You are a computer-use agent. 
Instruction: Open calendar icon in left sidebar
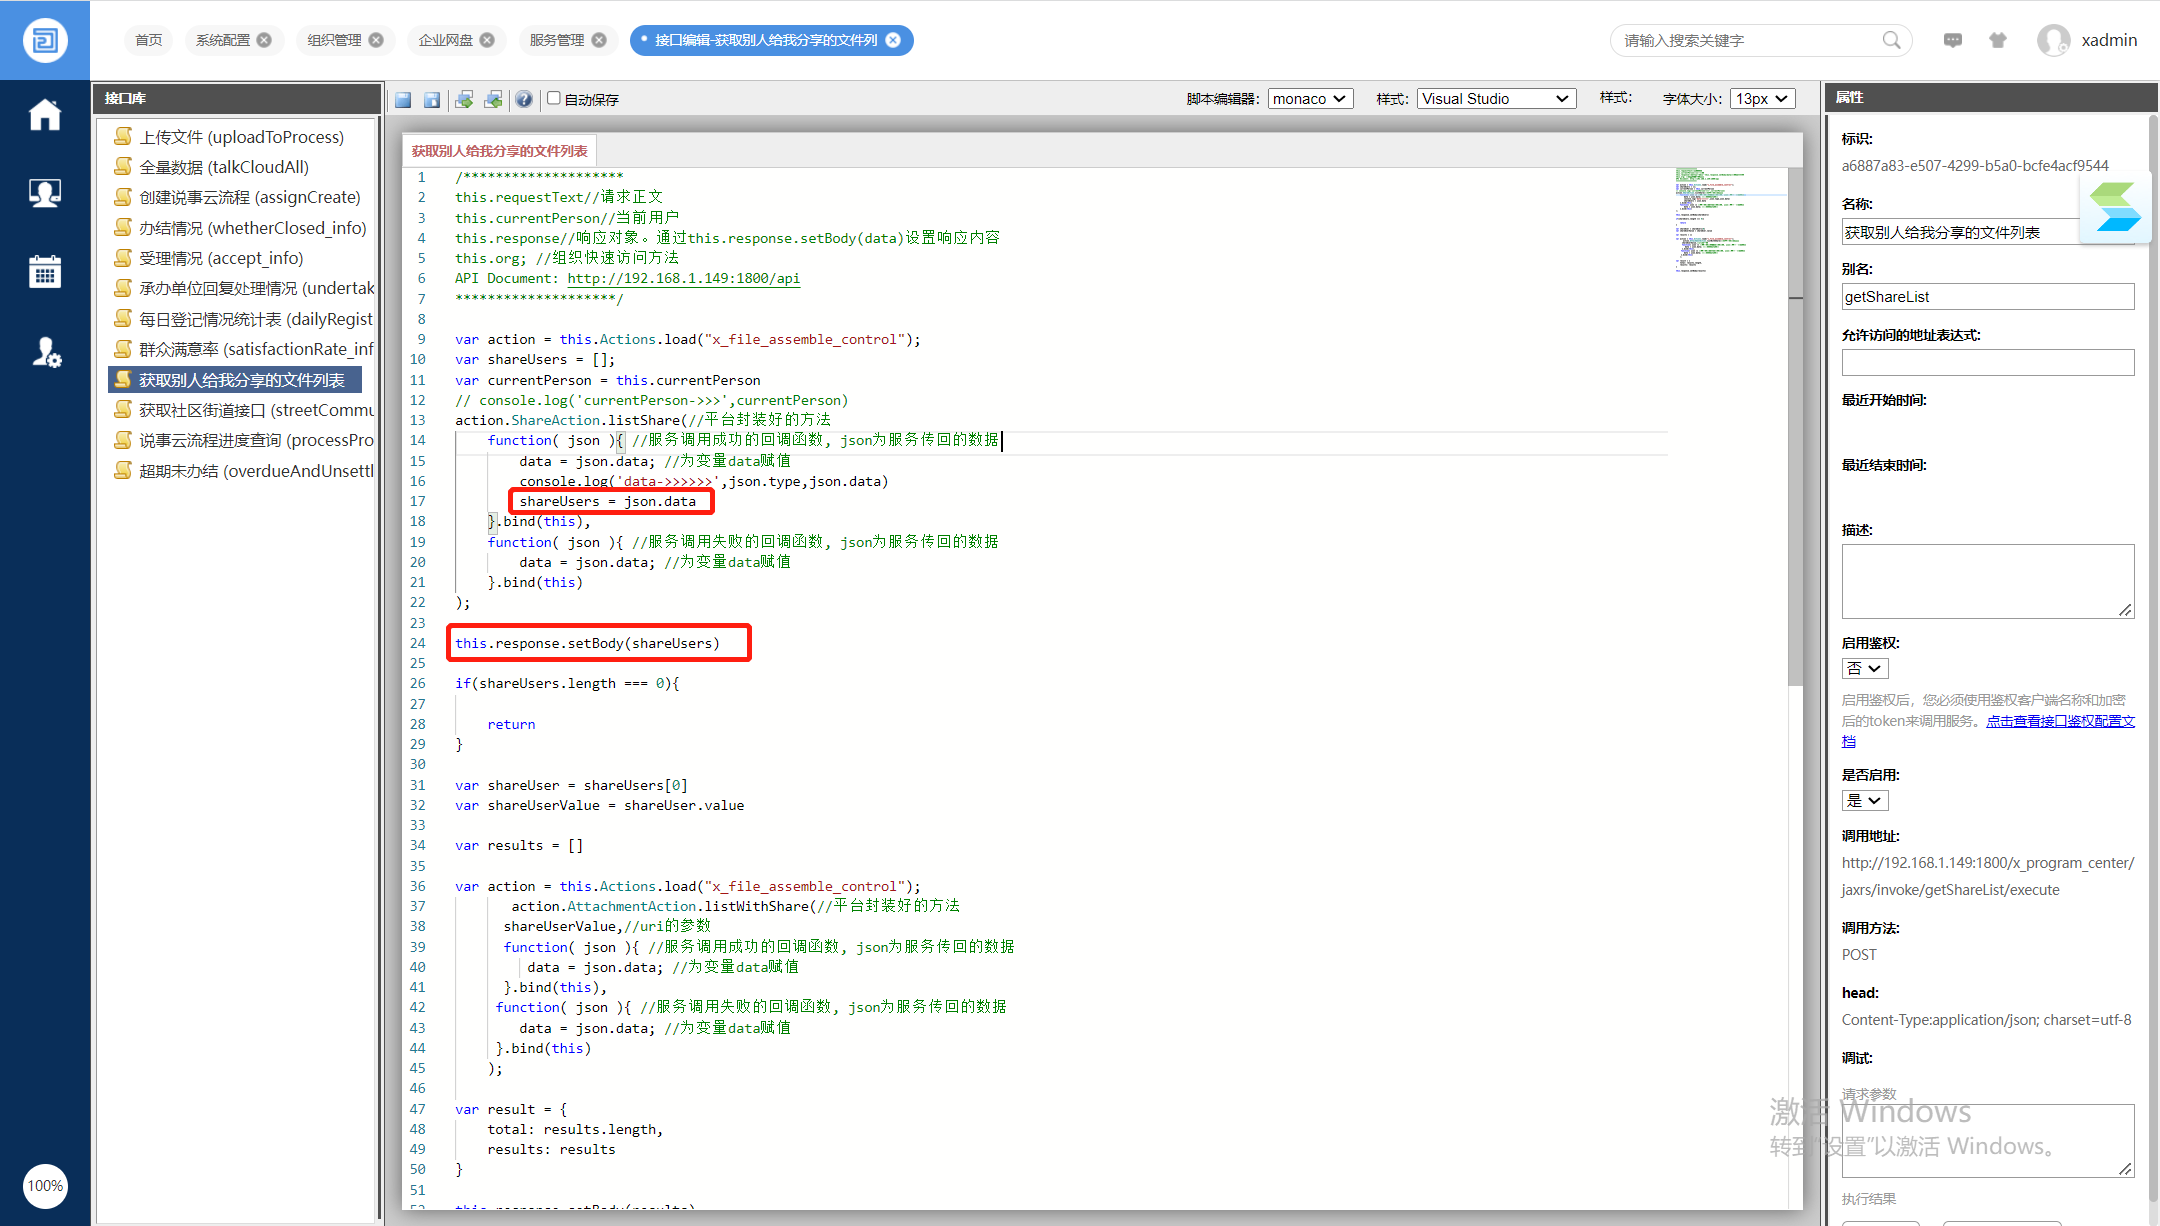45,271
